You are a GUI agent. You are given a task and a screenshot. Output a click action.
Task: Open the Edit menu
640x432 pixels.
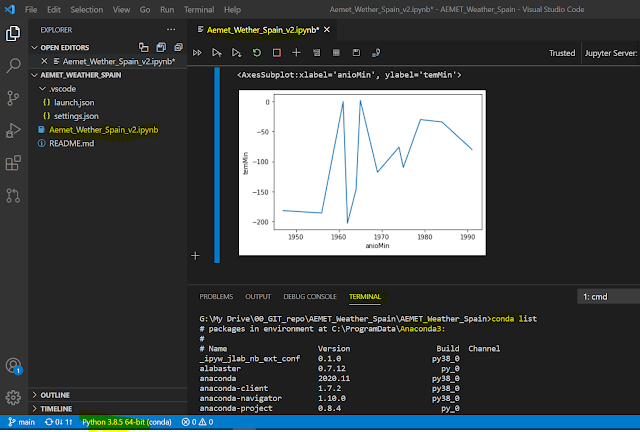53,9
